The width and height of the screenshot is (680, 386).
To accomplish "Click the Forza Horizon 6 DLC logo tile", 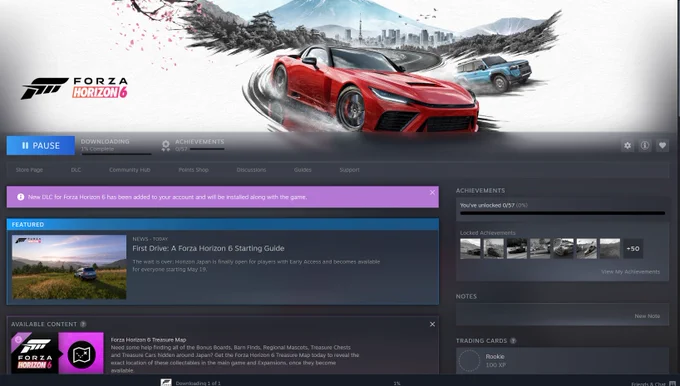I will pos(35,354).
